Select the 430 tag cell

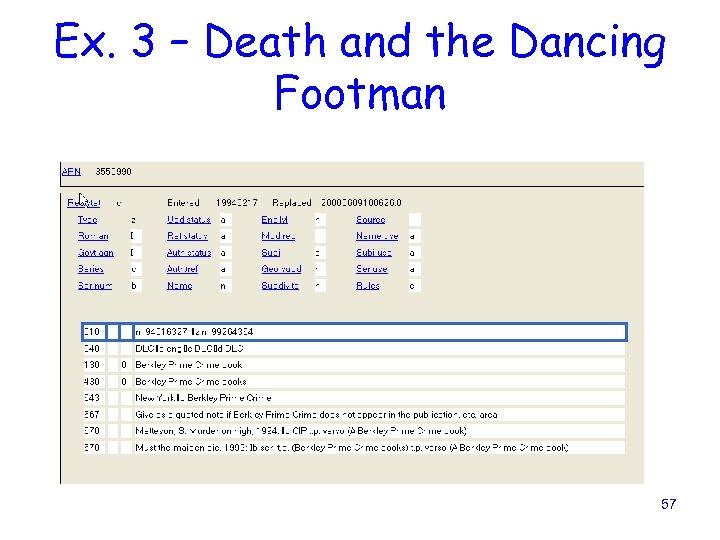(94, 382)
